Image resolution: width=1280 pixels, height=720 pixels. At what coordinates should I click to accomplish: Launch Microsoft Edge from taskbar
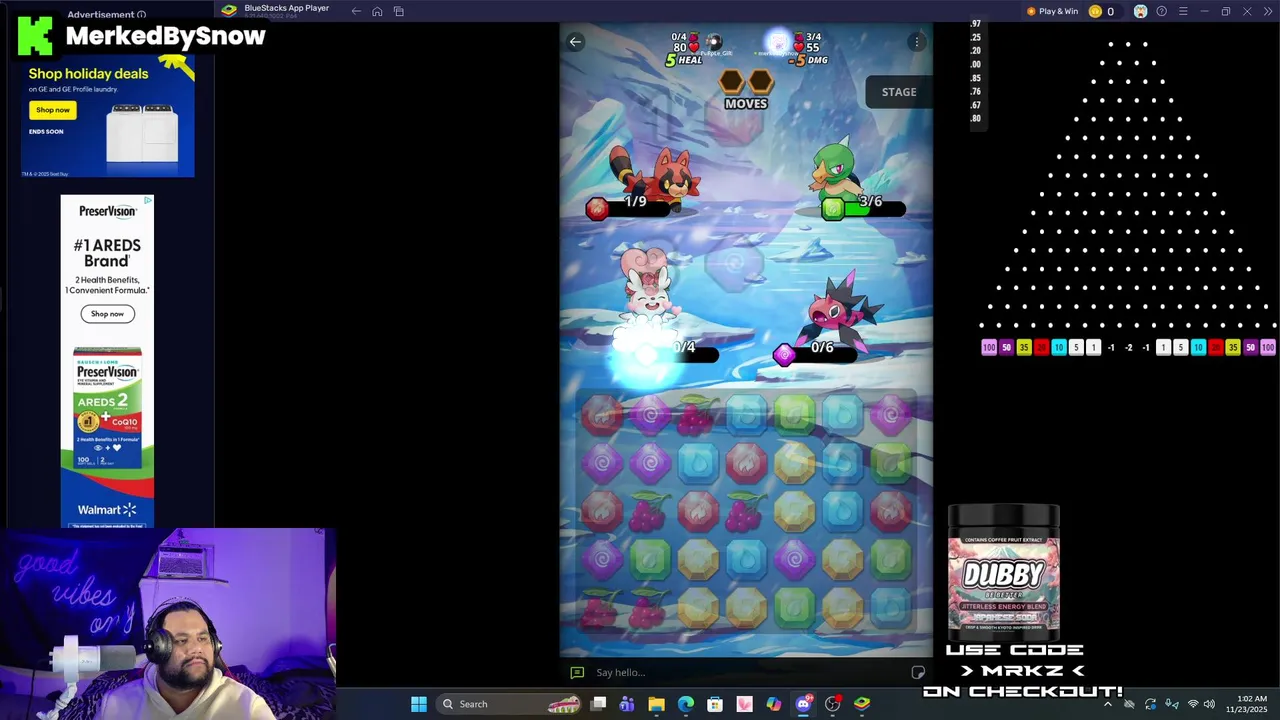tap(686, 704)
